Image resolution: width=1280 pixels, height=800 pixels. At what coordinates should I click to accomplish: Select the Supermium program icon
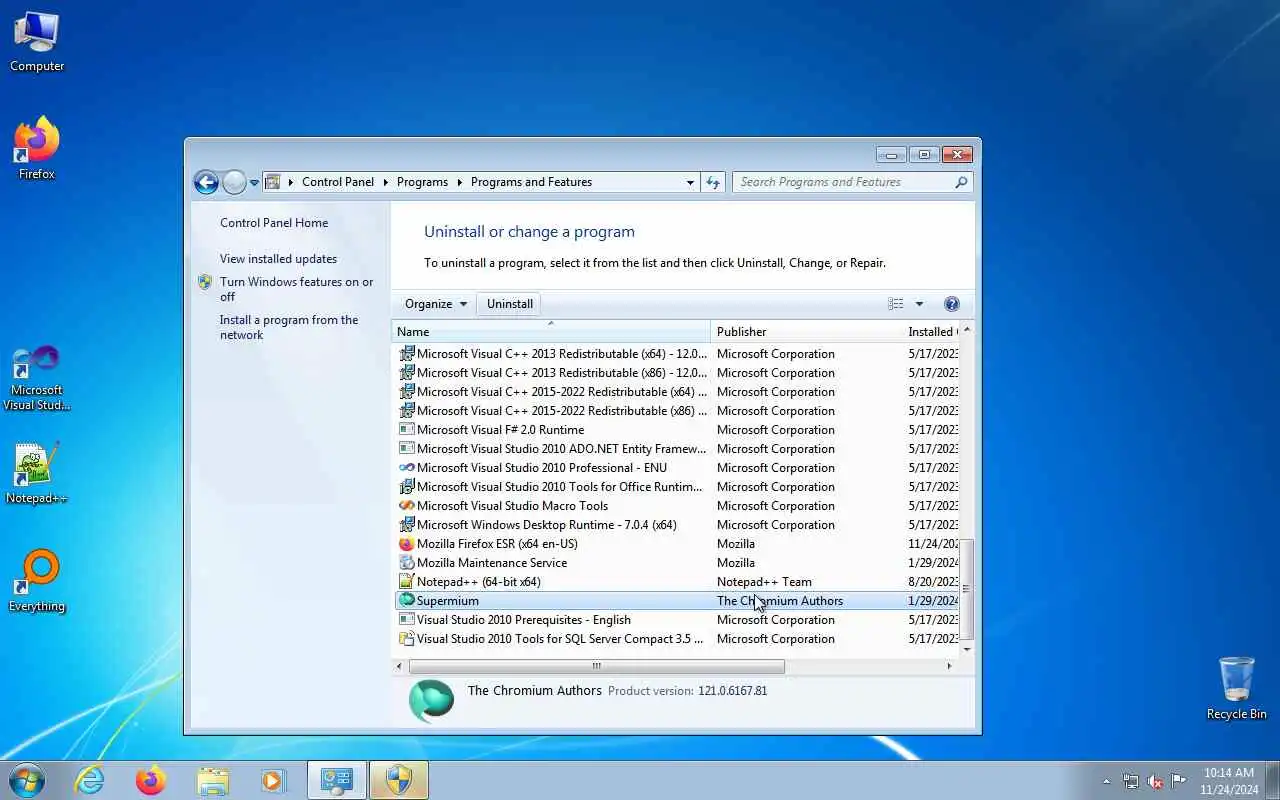[406, 601]
